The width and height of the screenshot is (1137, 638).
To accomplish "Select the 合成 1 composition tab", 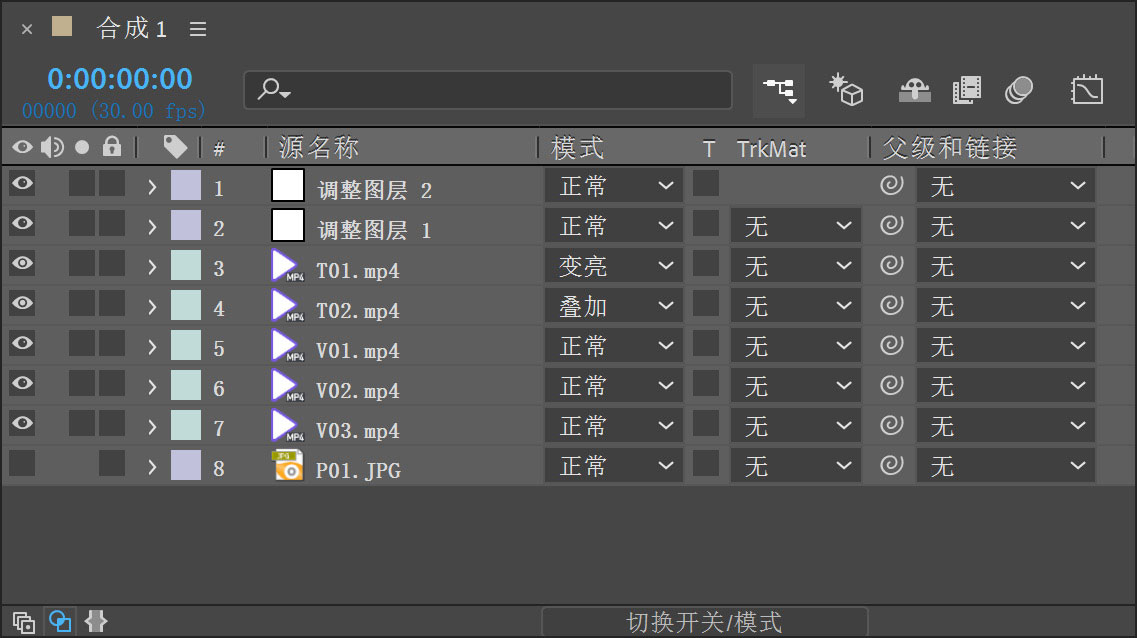I will 131,28.
